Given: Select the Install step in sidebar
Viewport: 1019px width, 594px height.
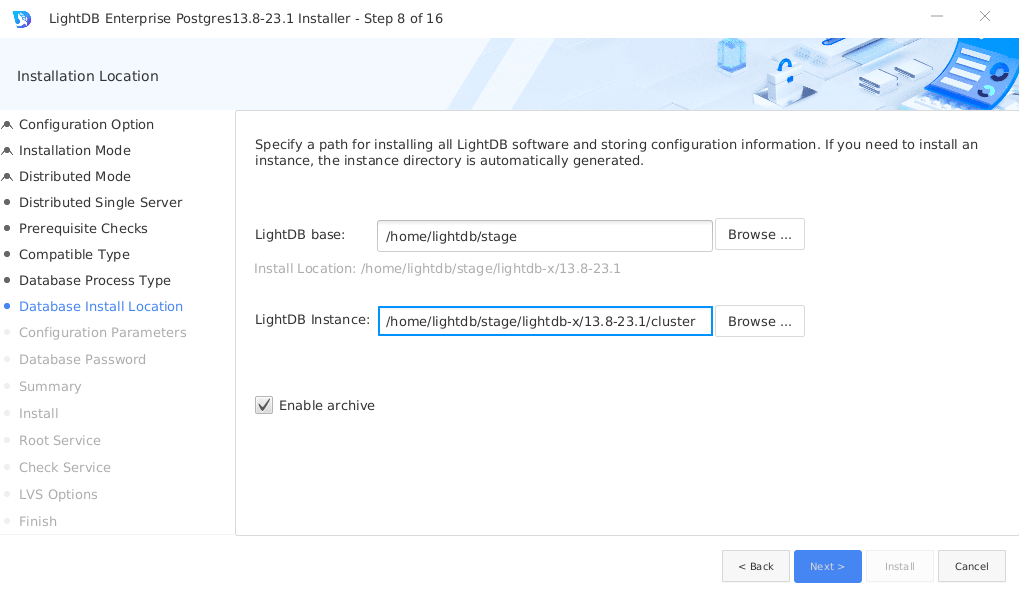Looking at the screenshot, I should click(x=38, y=413).
